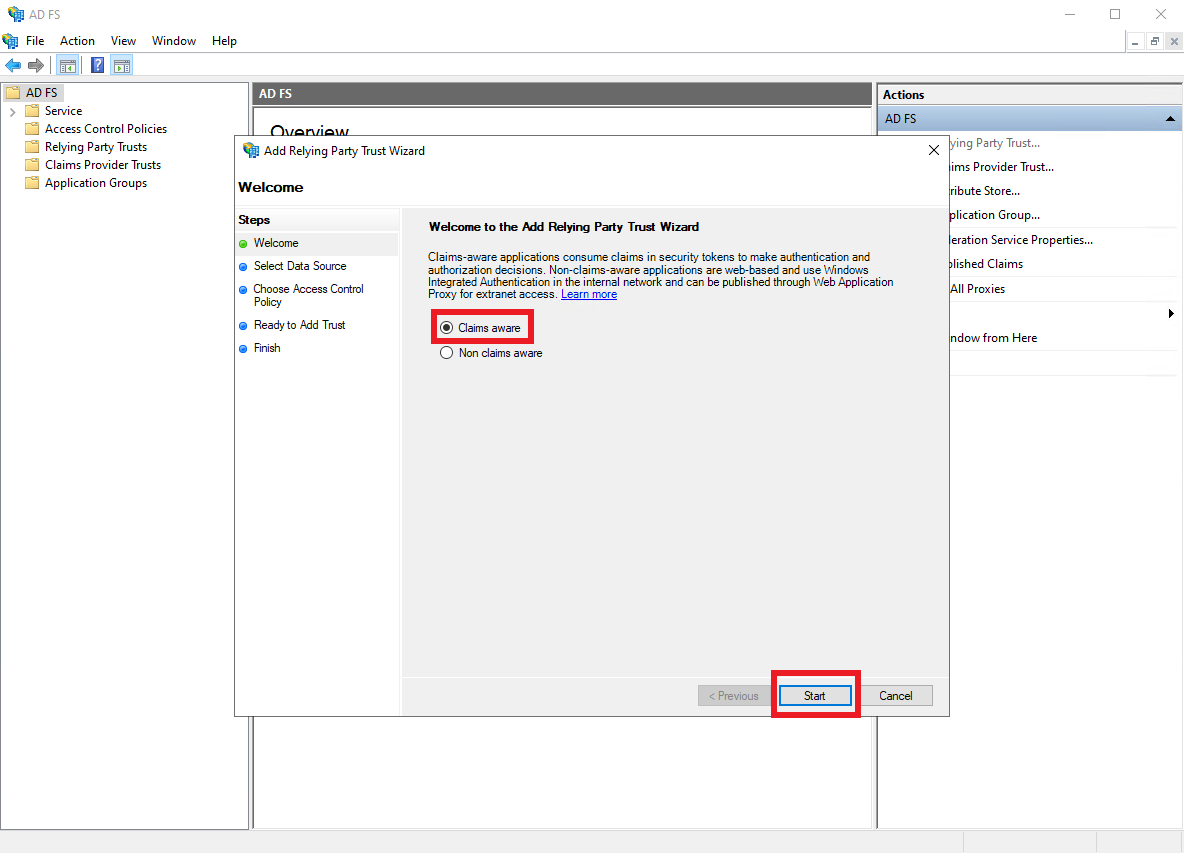The image size is (1184, 853).
Task: Click the gray Forward arrow in toolbar
Action: tap(36, 66)
